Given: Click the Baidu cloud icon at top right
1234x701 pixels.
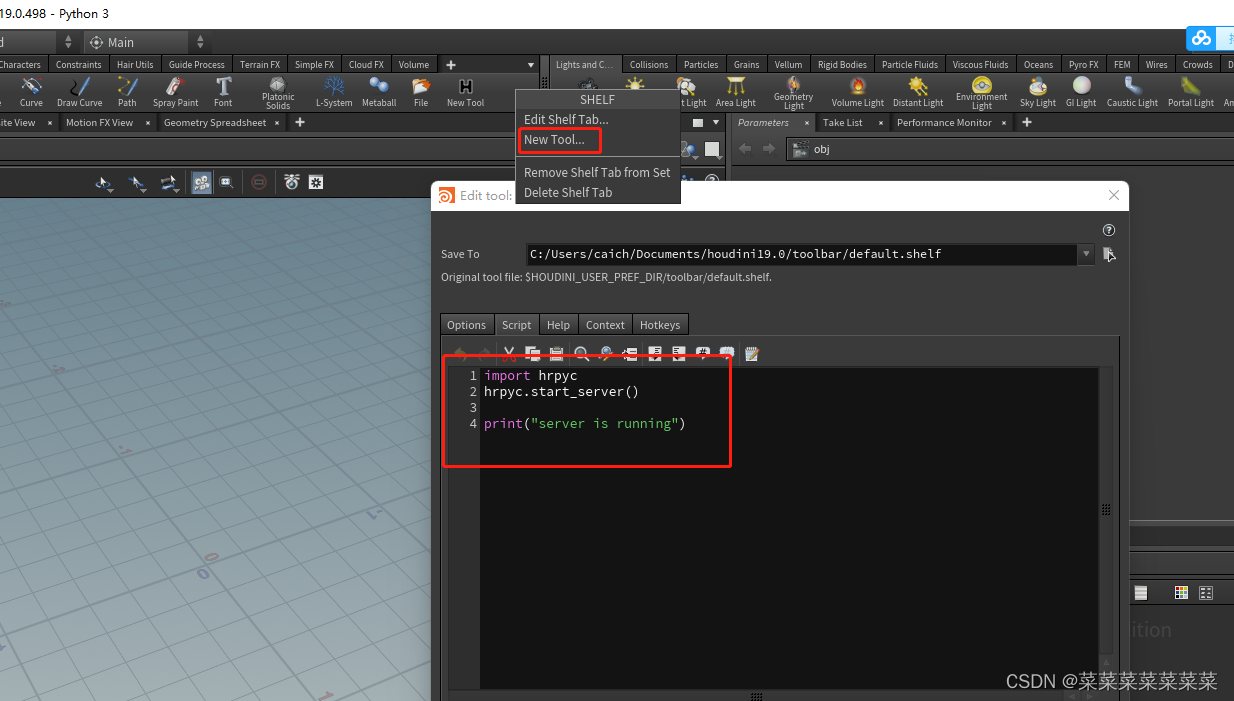Looking at the screenshot, I should (1201, 38).
